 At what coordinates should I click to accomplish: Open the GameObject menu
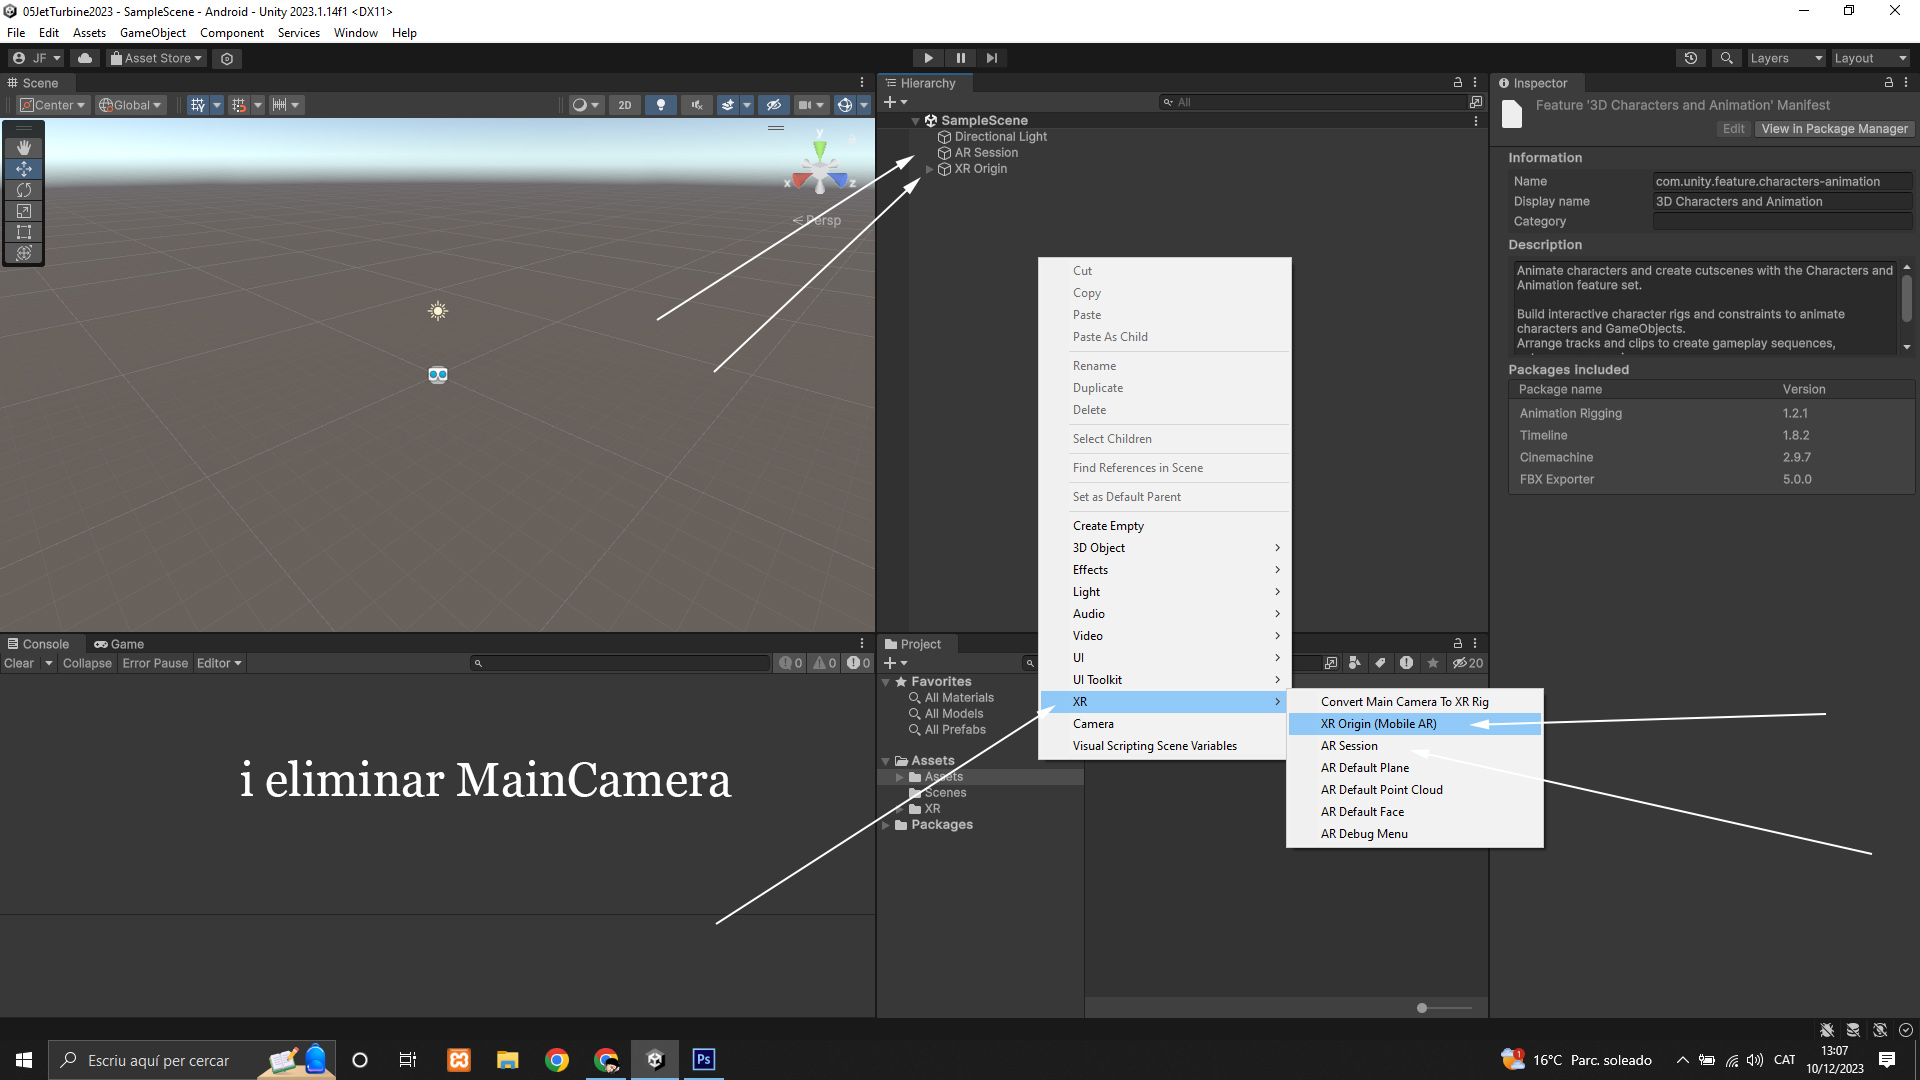152,33
